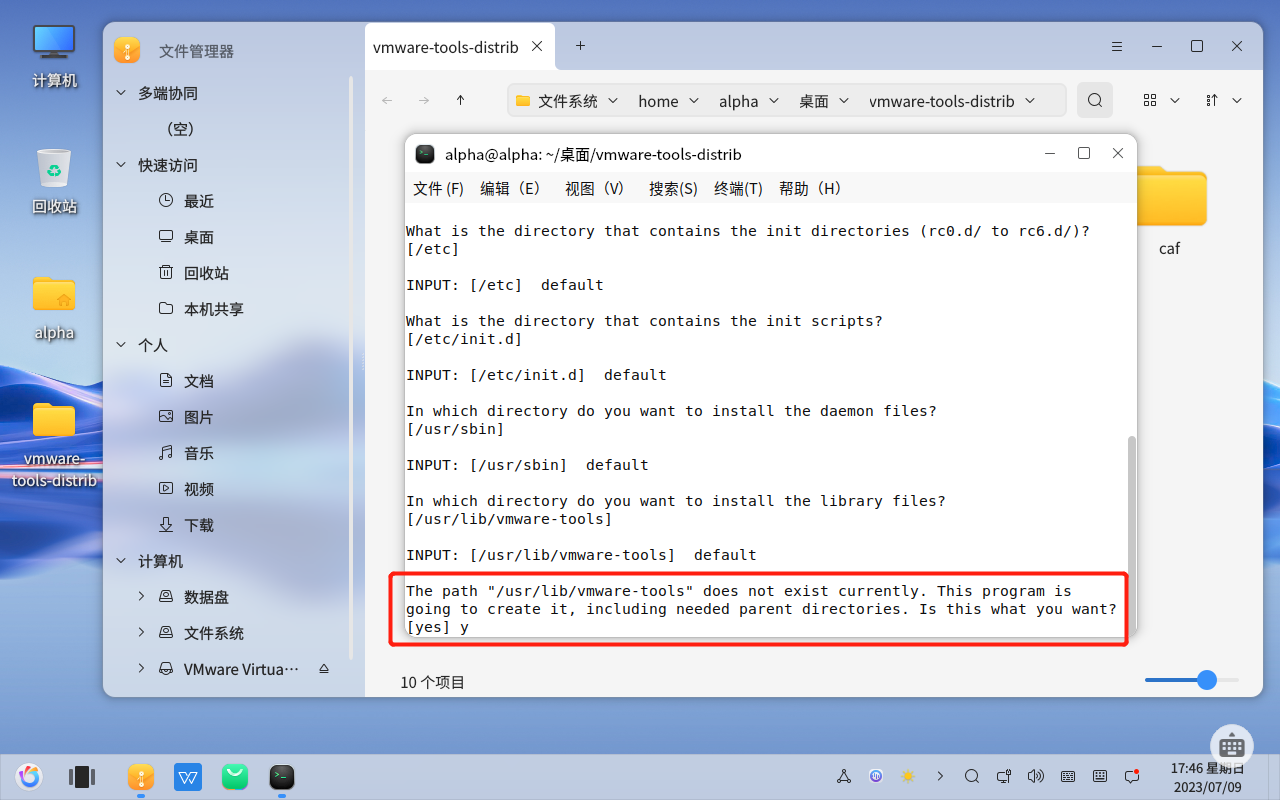Open view mode dropdown arrow
Image resolution: width=1280 pixels, height=800 pixels.
click(x=1175, y=100)
